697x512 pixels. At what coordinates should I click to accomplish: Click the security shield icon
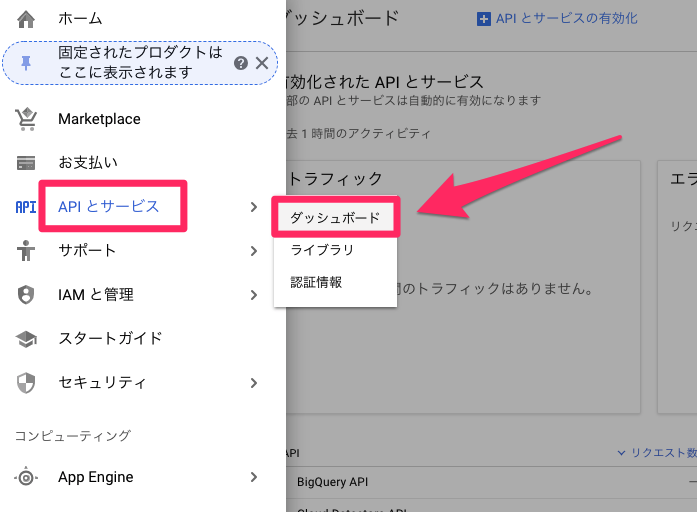click(x=26, y=383)
